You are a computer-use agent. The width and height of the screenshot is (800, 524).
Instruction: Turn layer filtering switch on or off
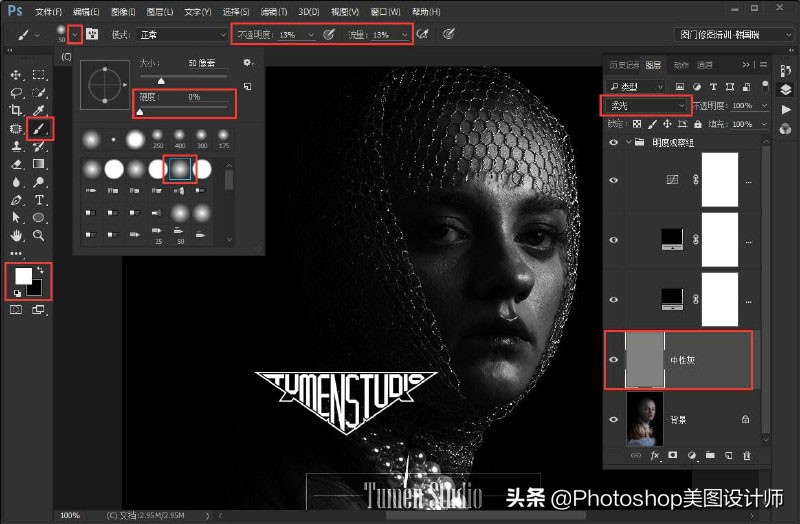click(765, 86)
